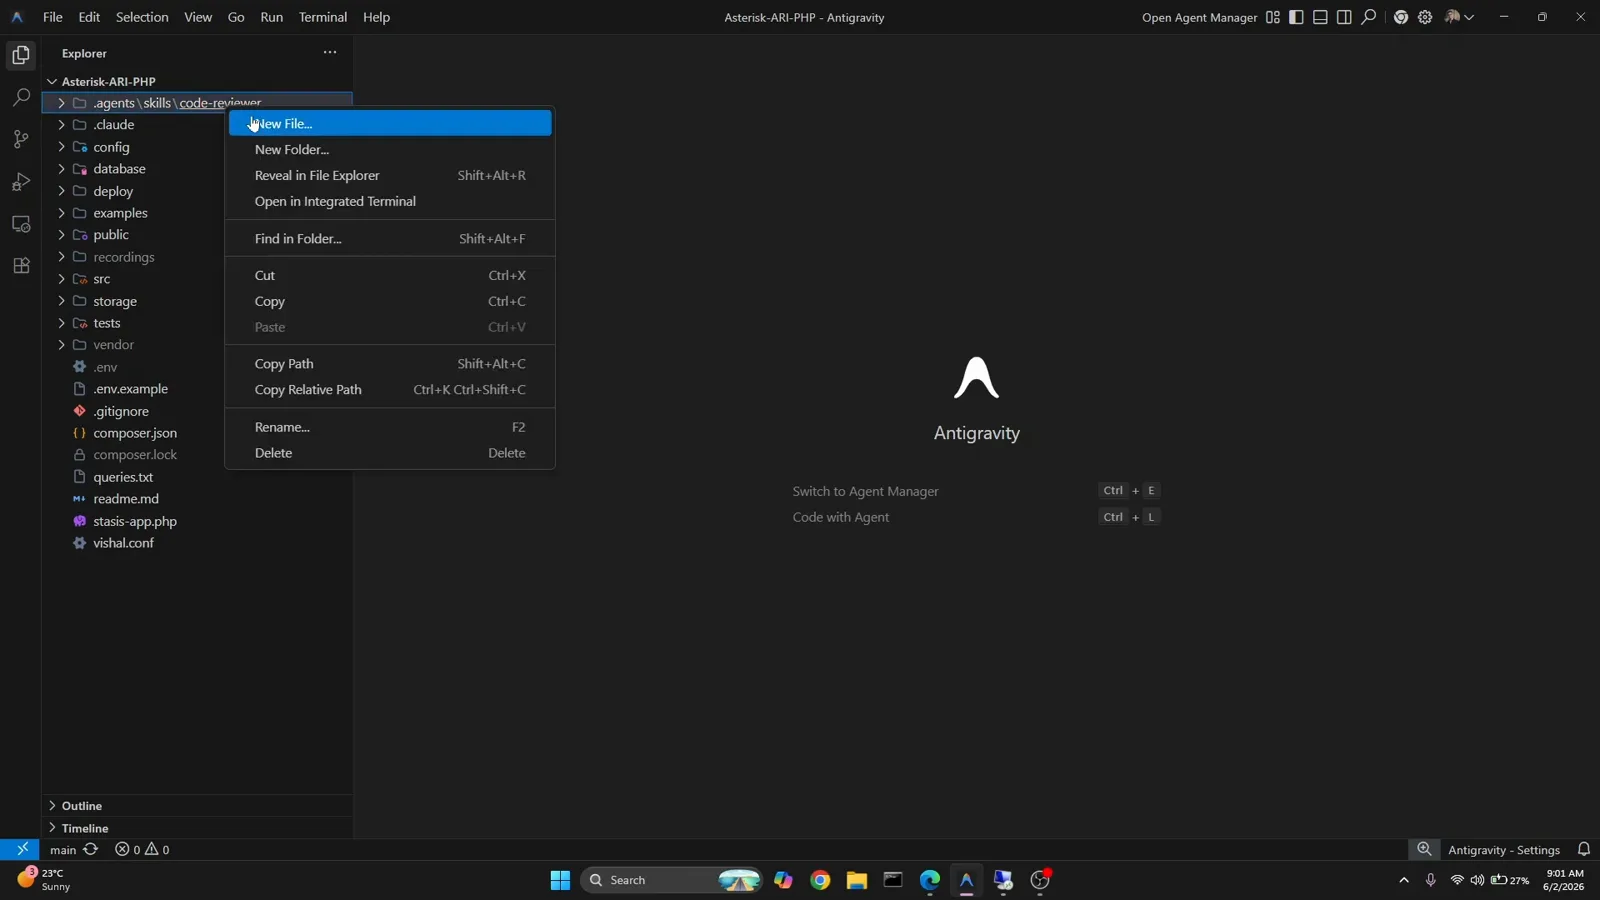Click the synchronize changes icon in status bar
The width and height of the screenshot is (1600, 900).
click(x=91, y=849)
